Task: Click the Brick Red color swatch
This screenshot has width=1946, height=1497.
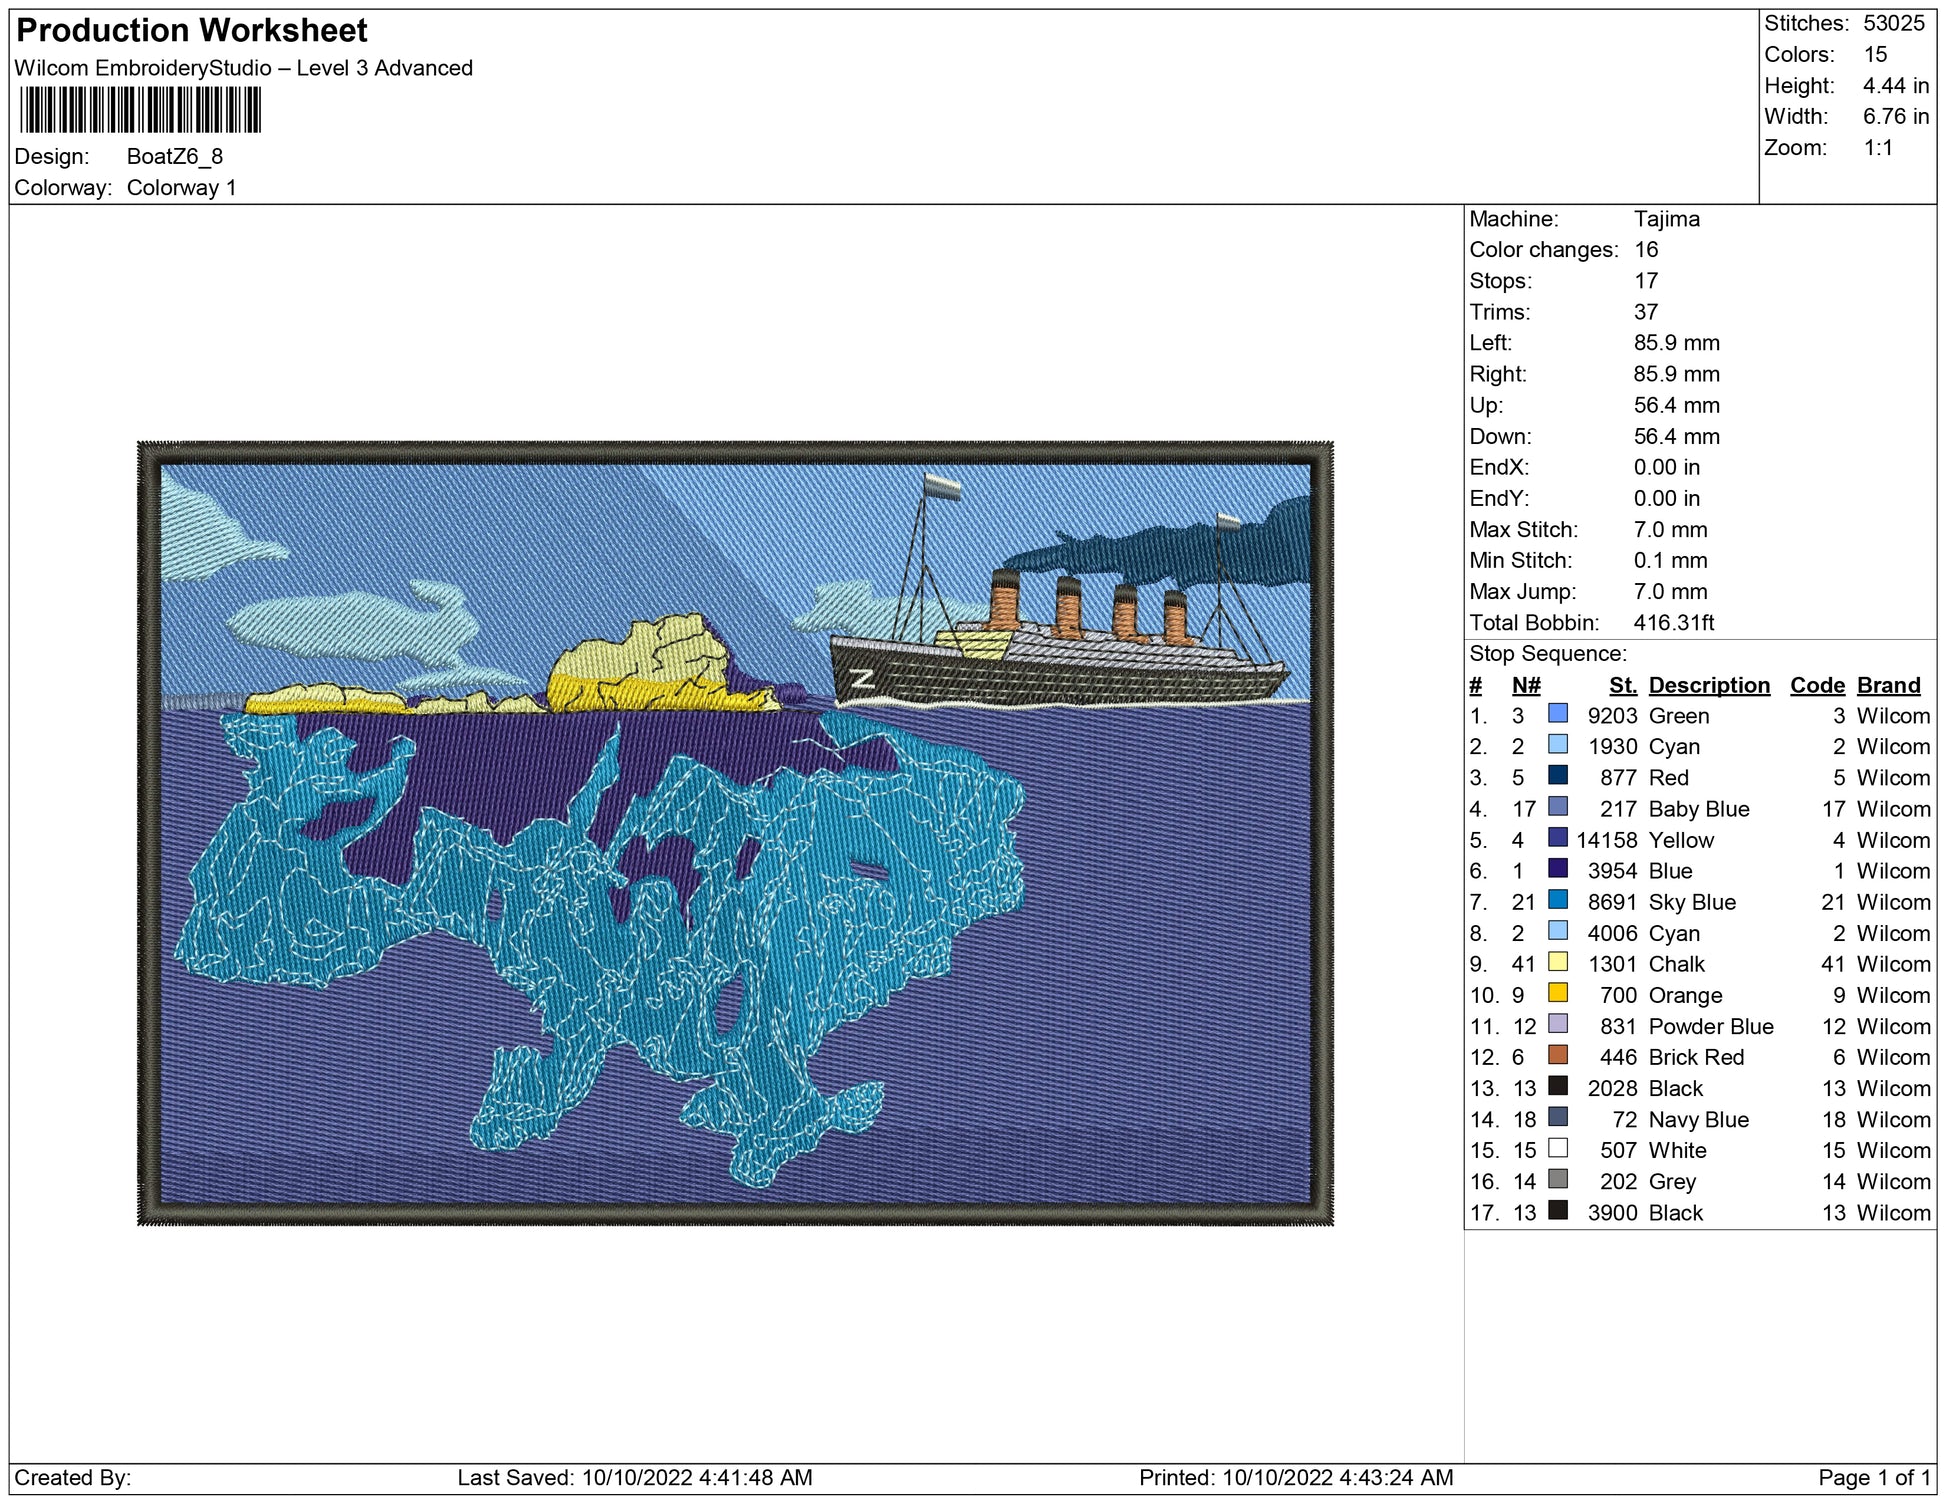Action: (1557, 1054)
